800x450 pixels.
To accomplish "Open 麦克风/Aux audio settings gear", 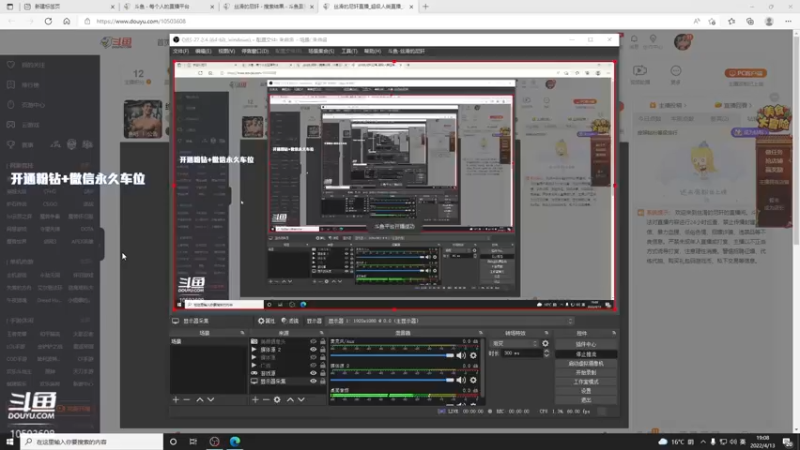I will pos(473,355).
